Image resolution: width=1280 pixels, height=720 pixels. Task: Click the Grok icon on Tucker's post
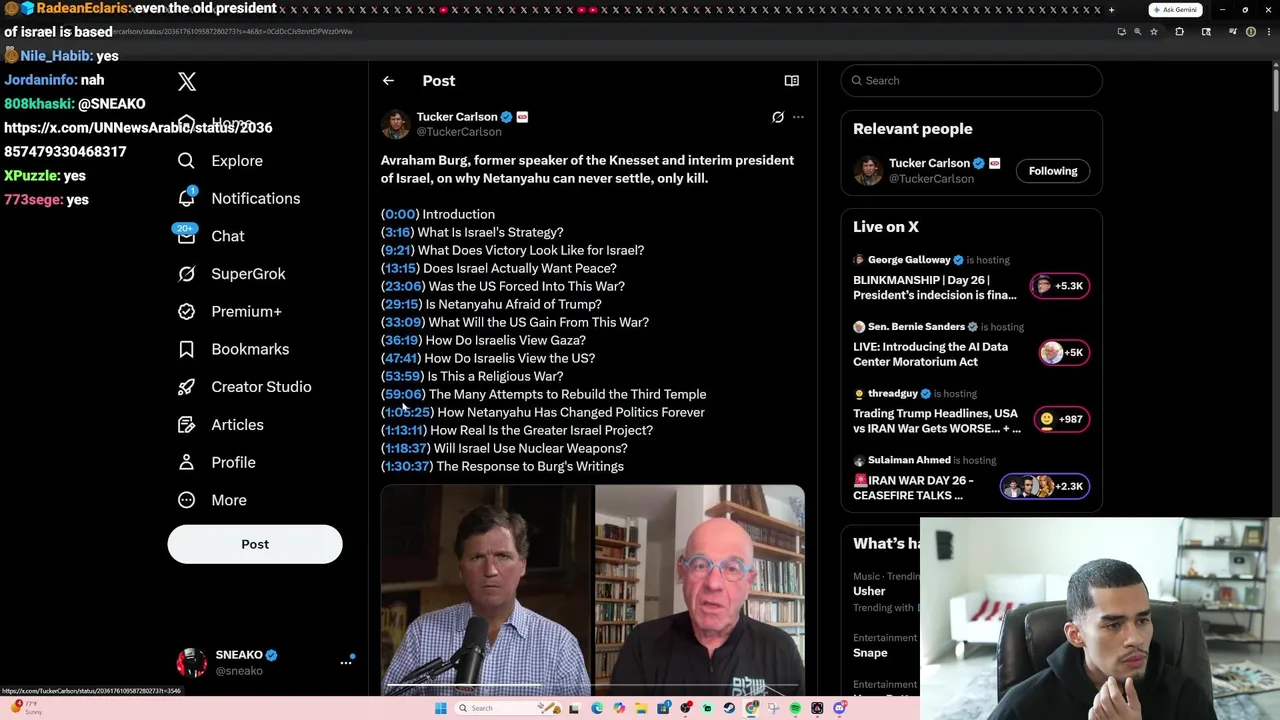pos(777,117)
